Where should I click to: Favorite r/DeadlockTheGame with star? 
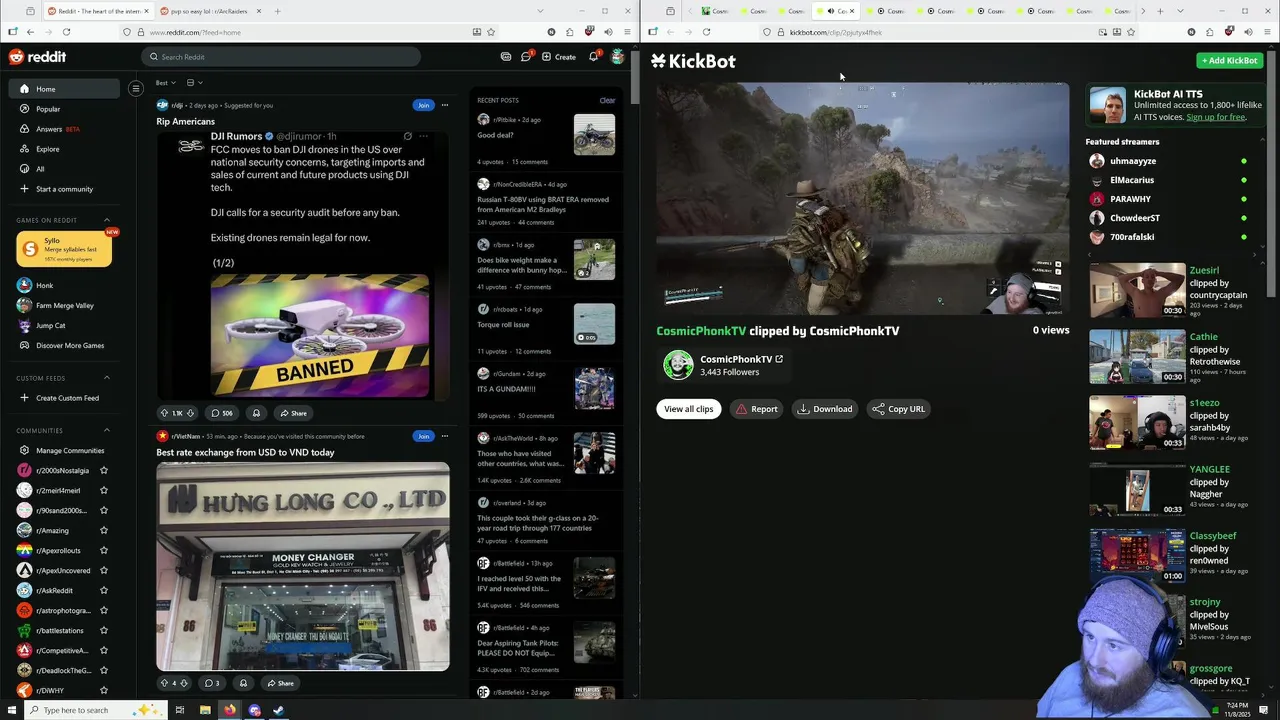pos(104,670)
